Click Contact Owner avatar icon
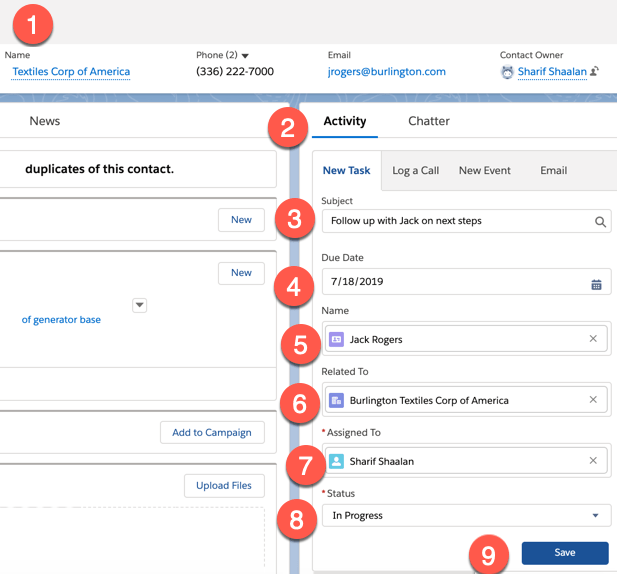This screenshot has height=574, width=617. 507,72
